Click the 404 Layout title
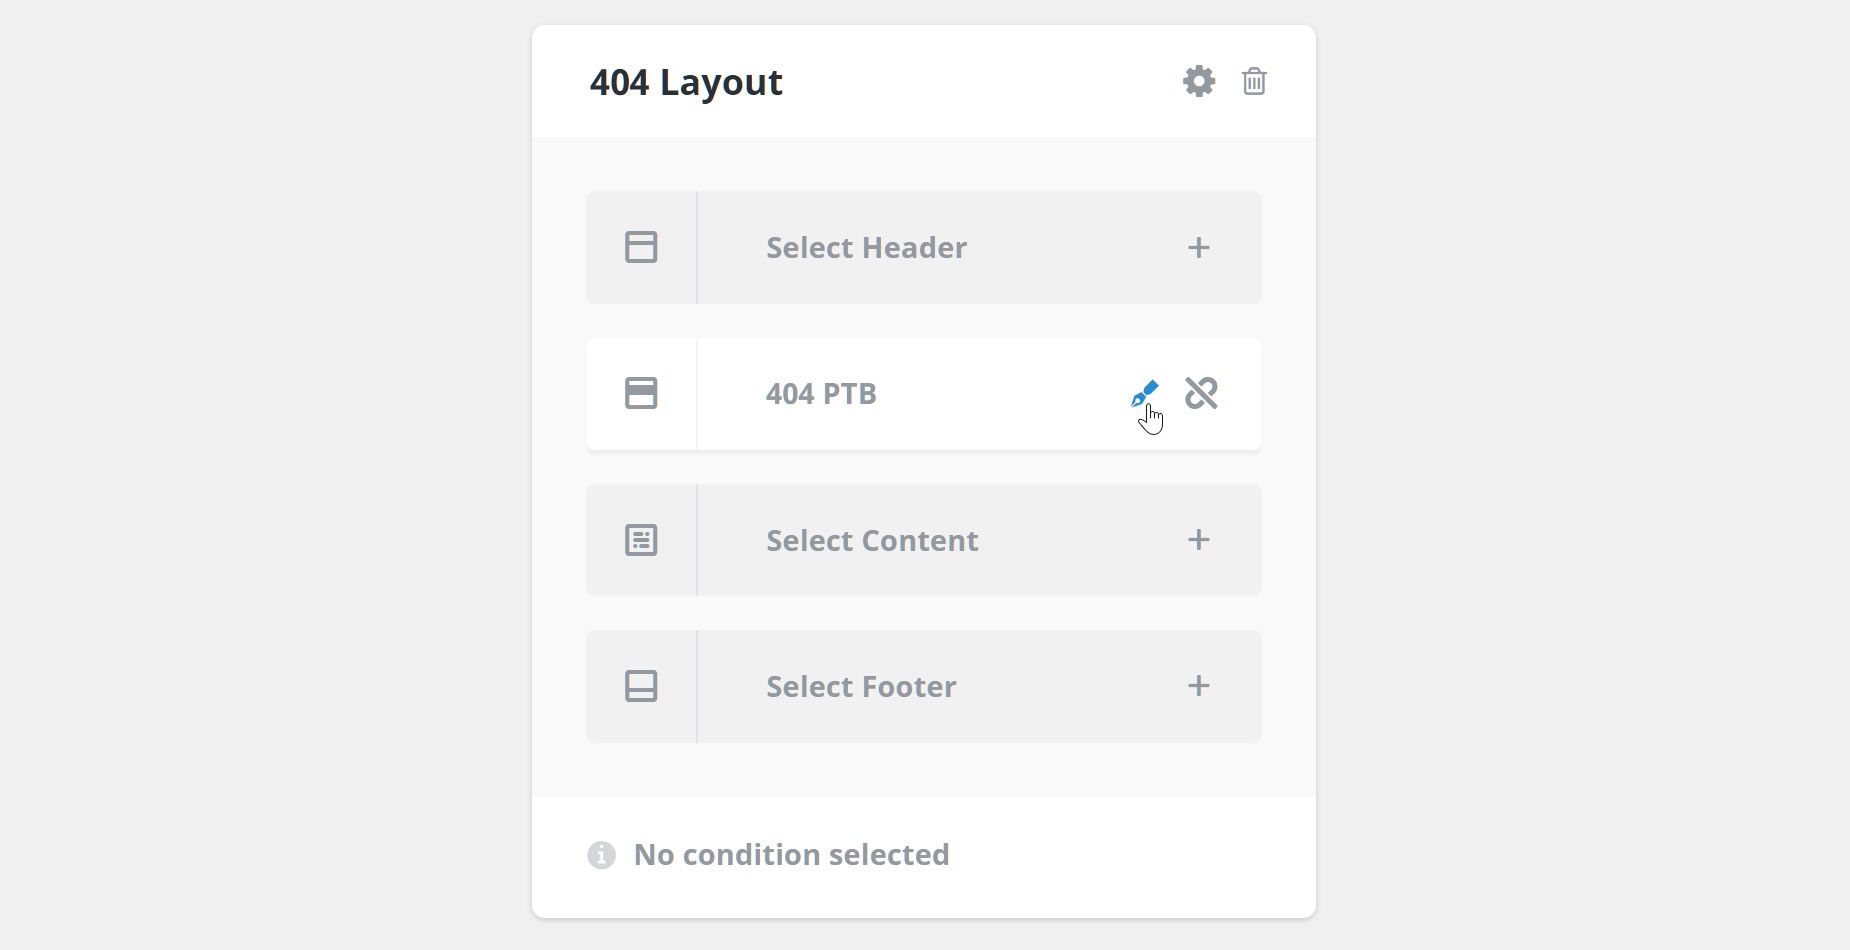Image resolution: width=1850 pixels, height=950 pixels. pos(686,82)
